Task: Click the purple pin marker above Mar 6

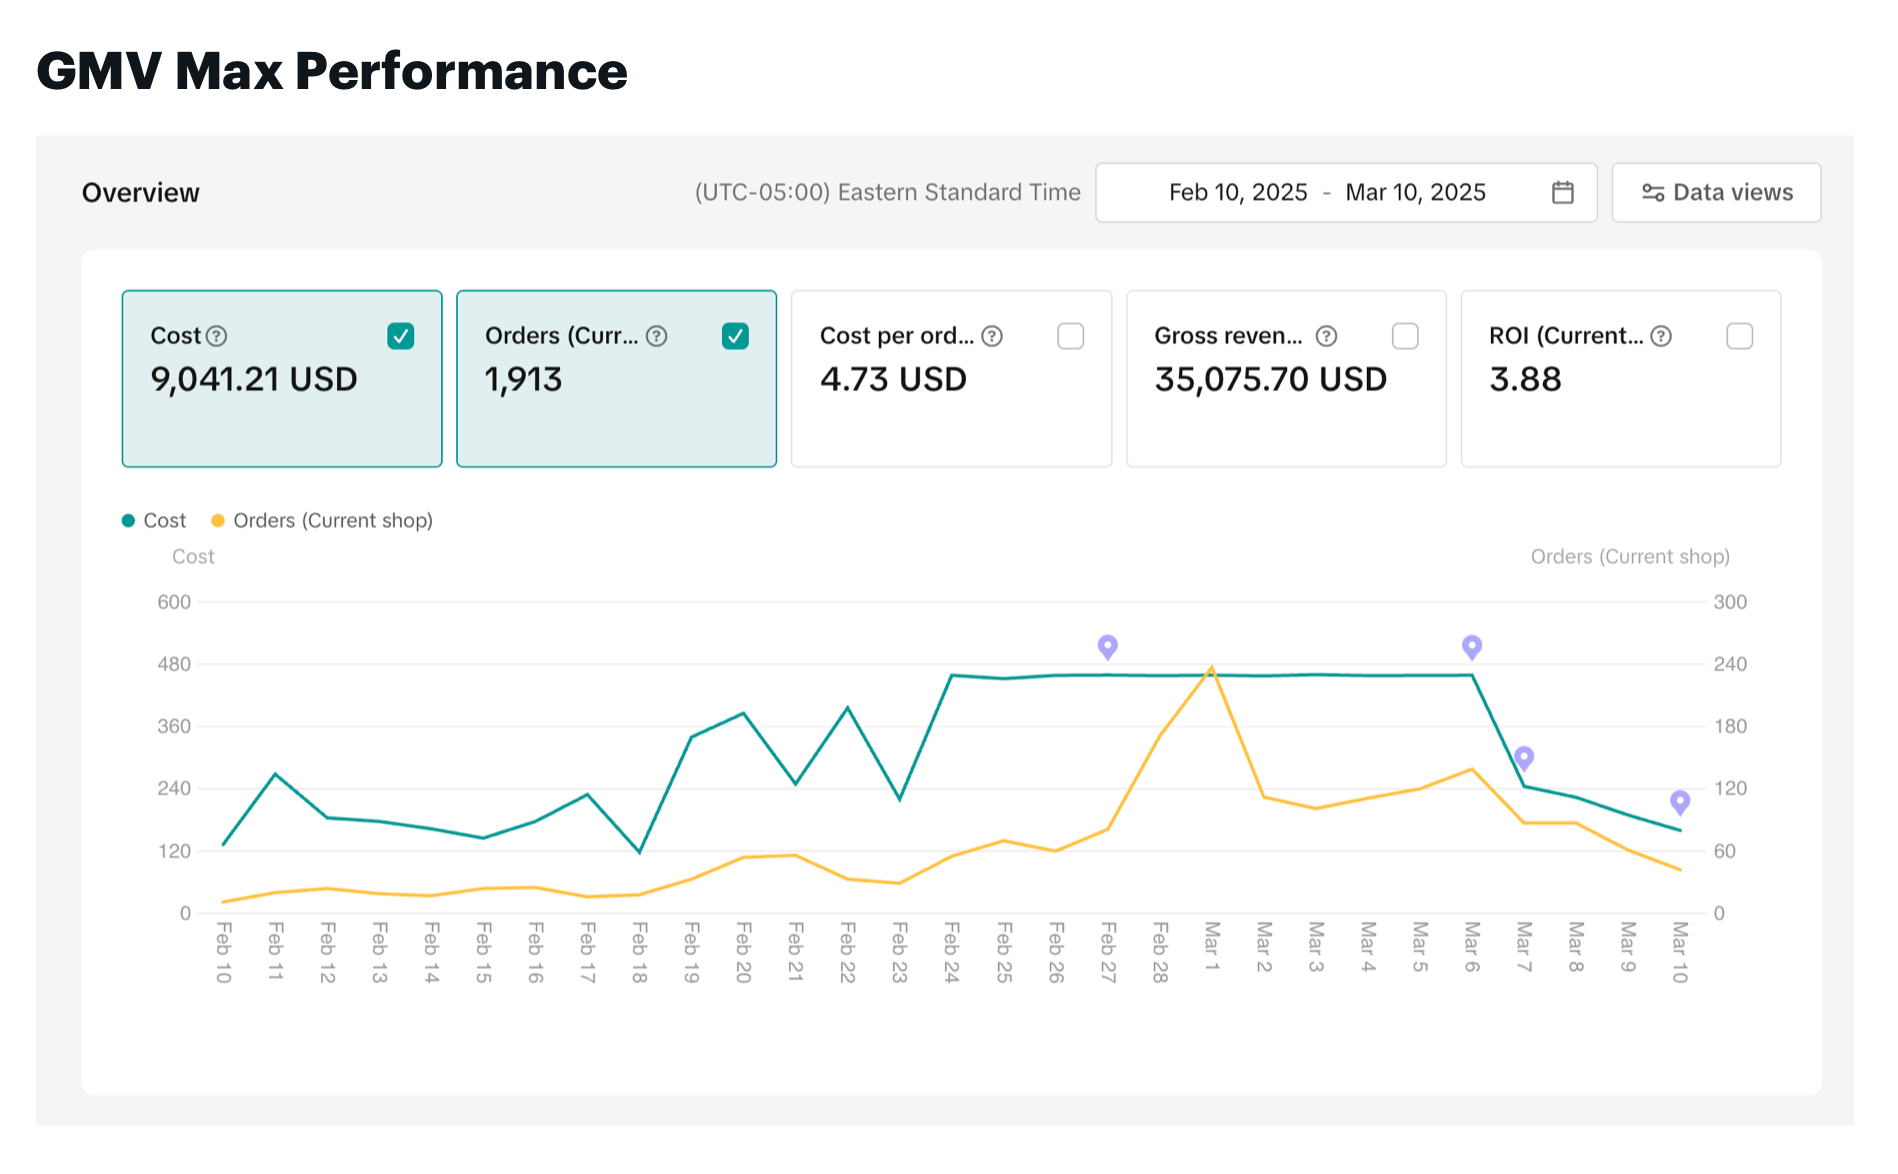Action: 1471,646
